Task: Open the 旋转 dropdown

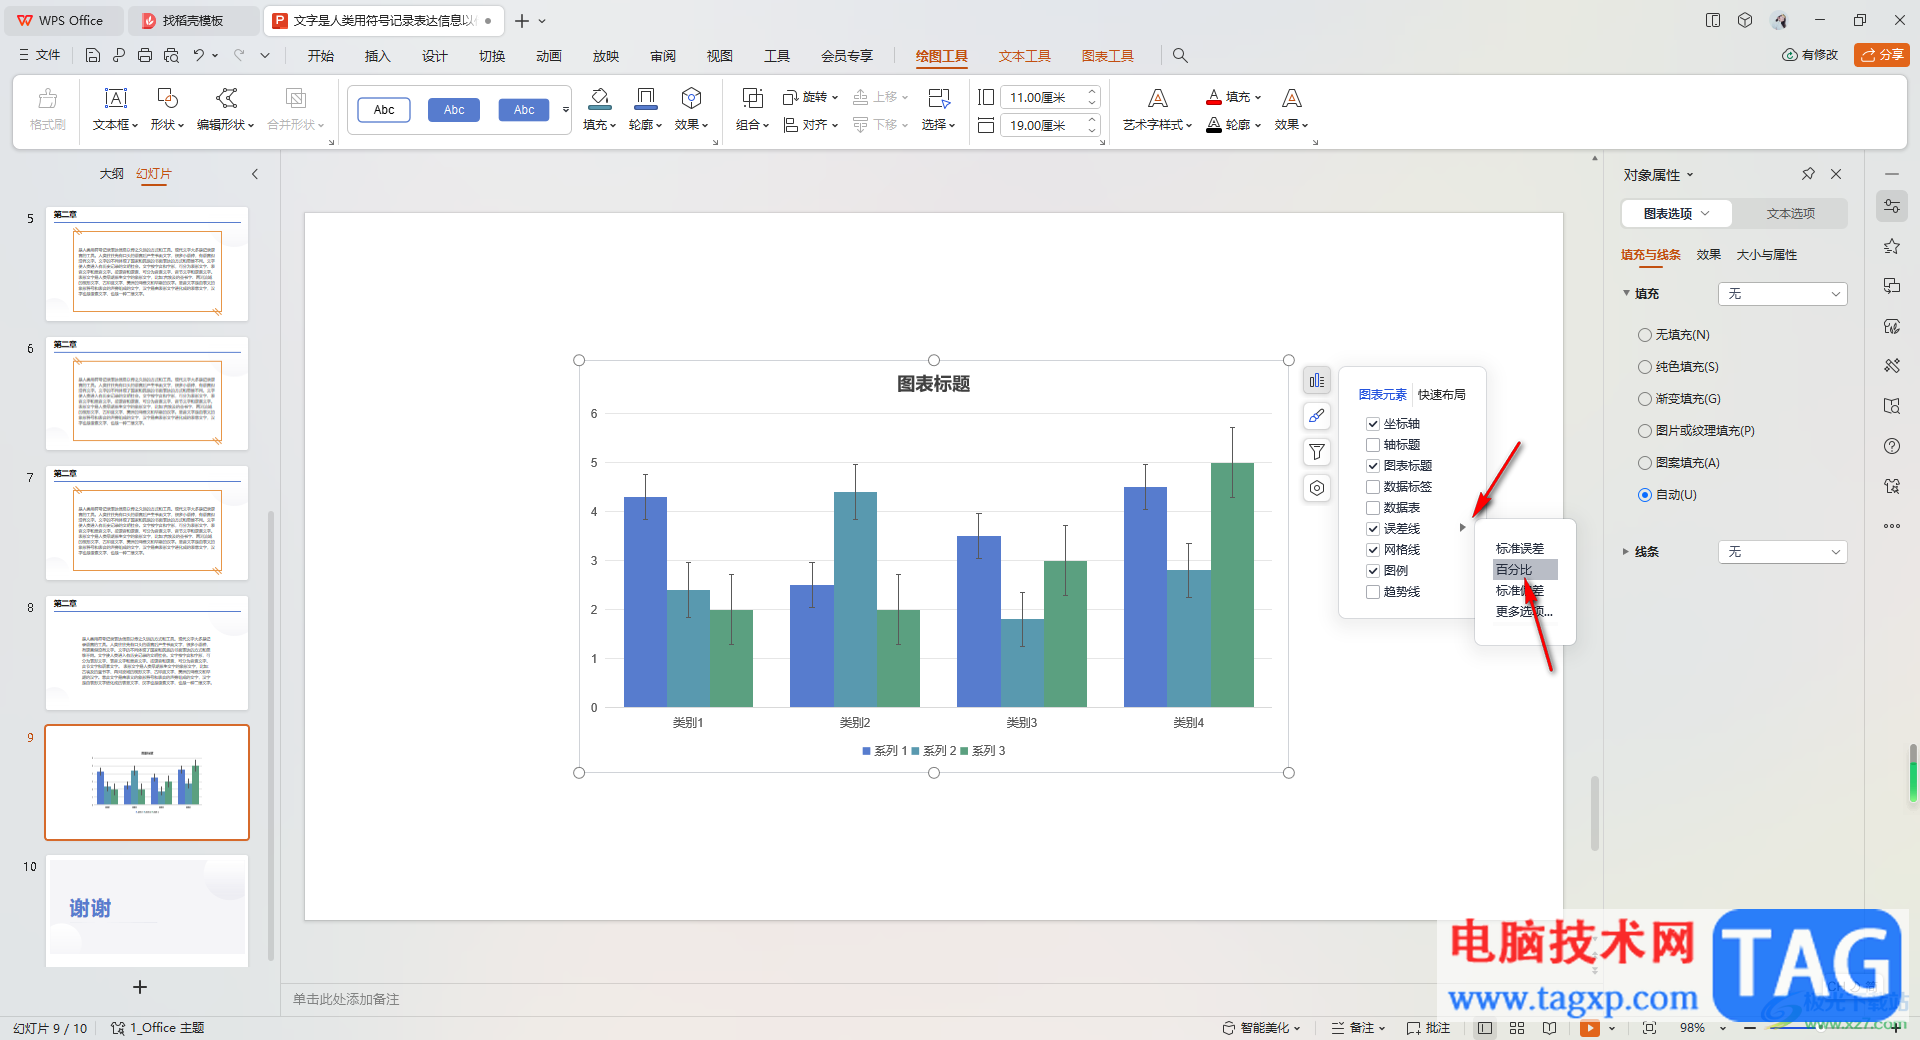Action: click(810, 97)
